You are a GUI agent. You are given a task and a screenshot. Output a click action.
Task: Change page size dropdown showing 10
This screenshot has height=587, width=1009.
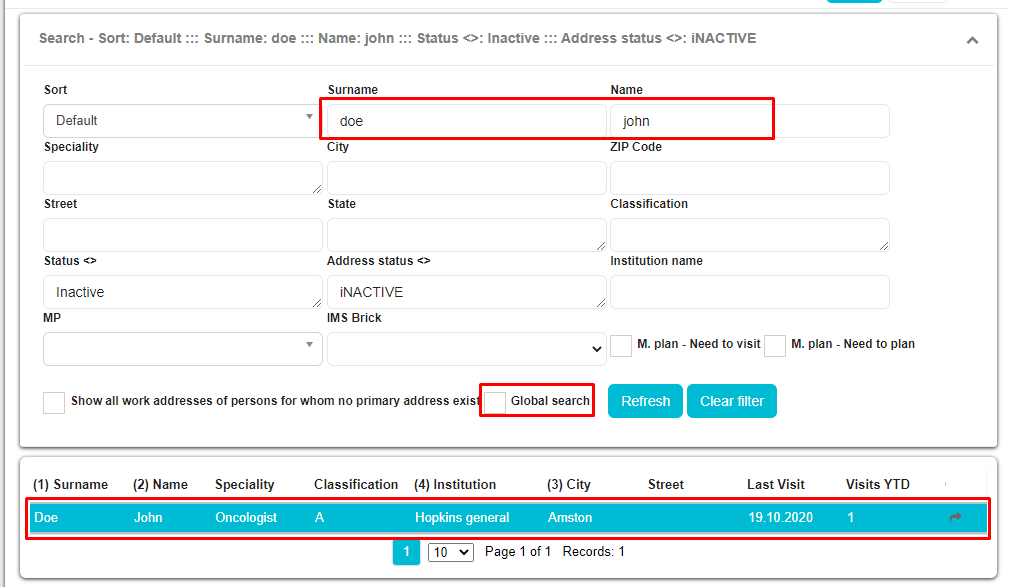tap(450, 552)
